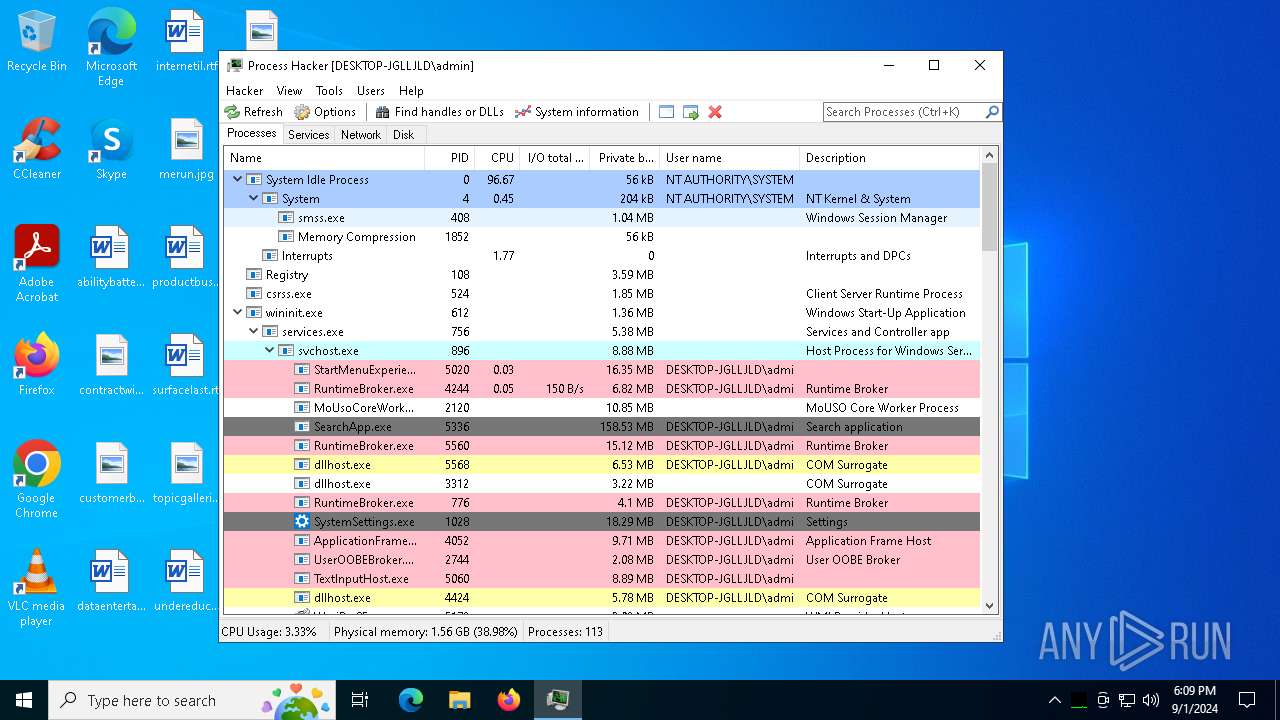Click the find window toolbar icon
1280x720 pixels.
(666, 112)
